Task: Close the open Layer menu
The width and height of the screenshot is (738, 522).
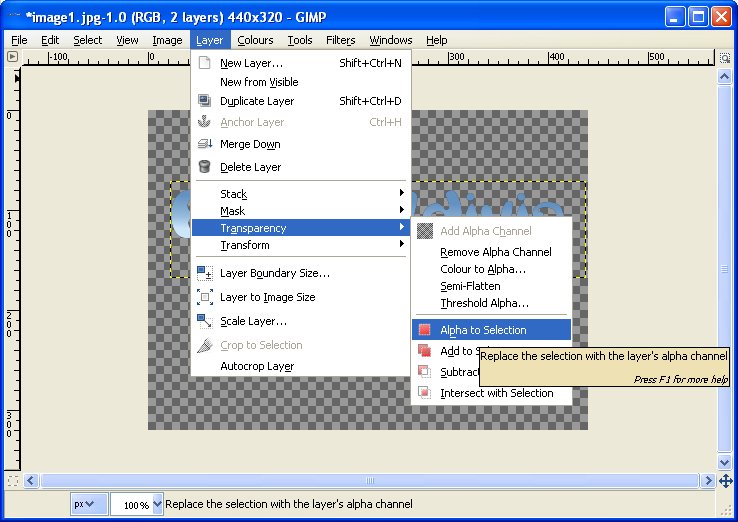Action: [210, 40]
